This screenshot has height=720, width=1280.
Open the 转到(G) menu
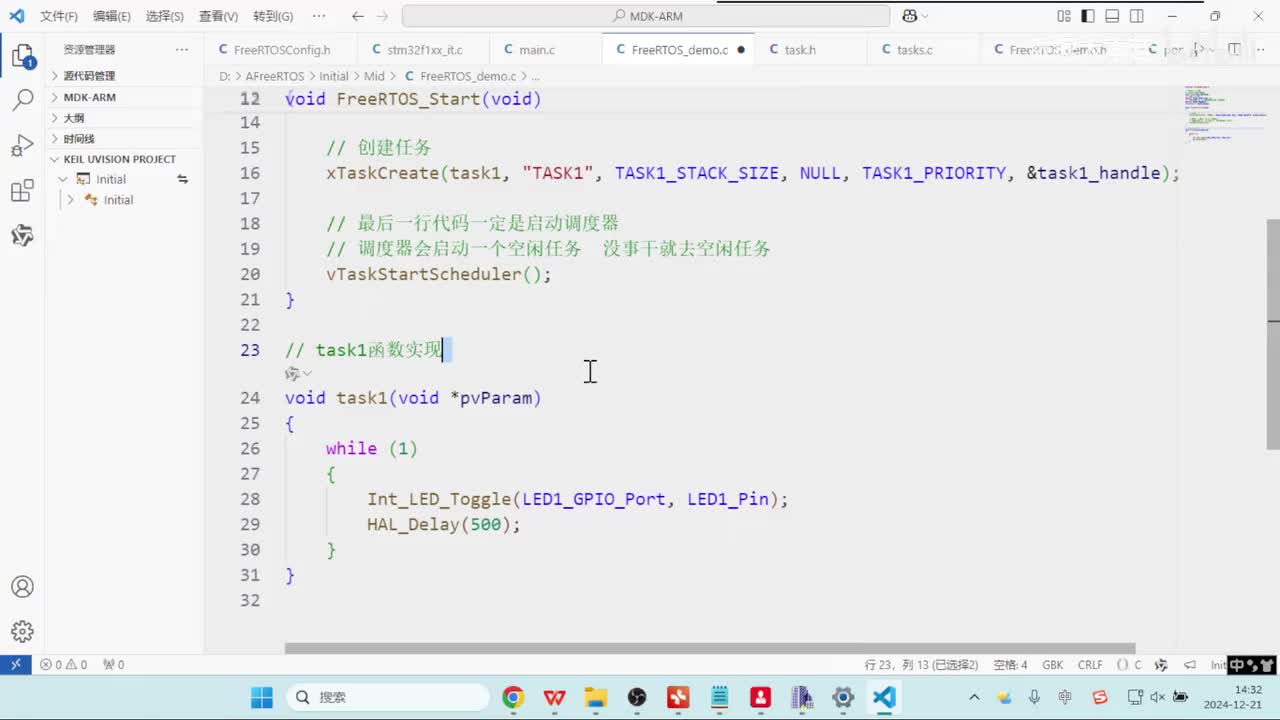[x=273, y=16]
